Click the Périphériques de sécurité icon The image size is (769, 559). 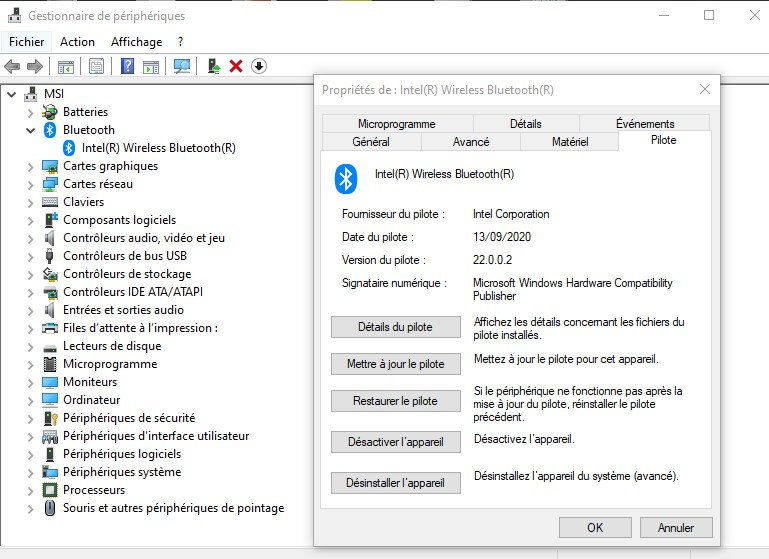coord(50,418)
